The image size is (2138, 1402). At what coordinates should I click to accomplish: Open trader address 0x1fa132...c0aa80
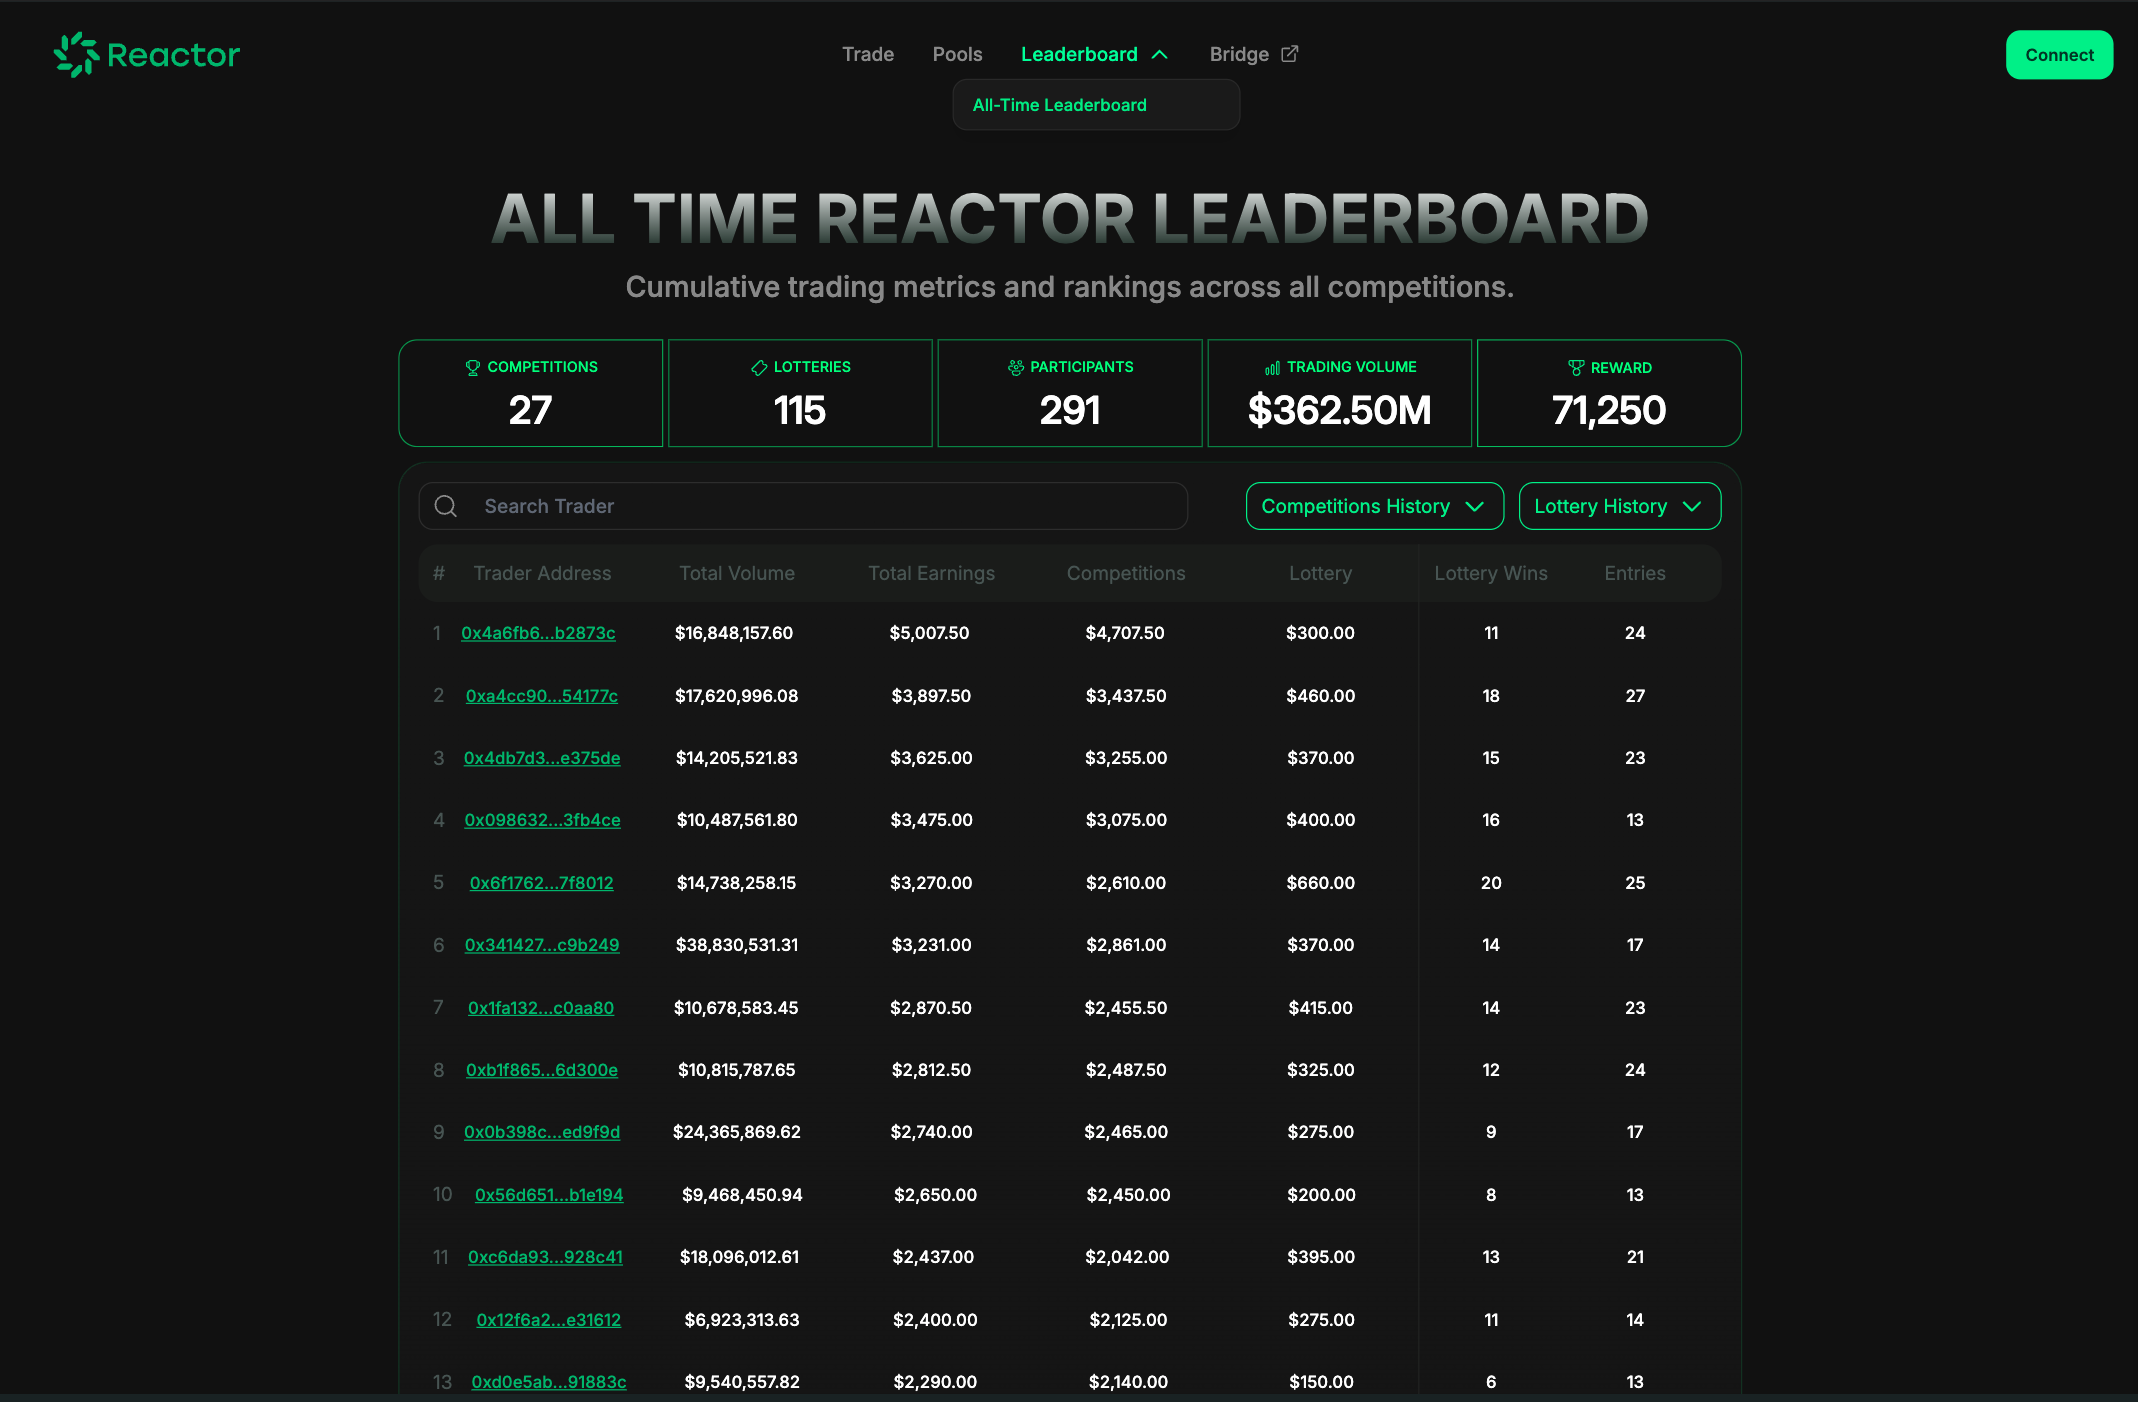tap(541, 1008)
